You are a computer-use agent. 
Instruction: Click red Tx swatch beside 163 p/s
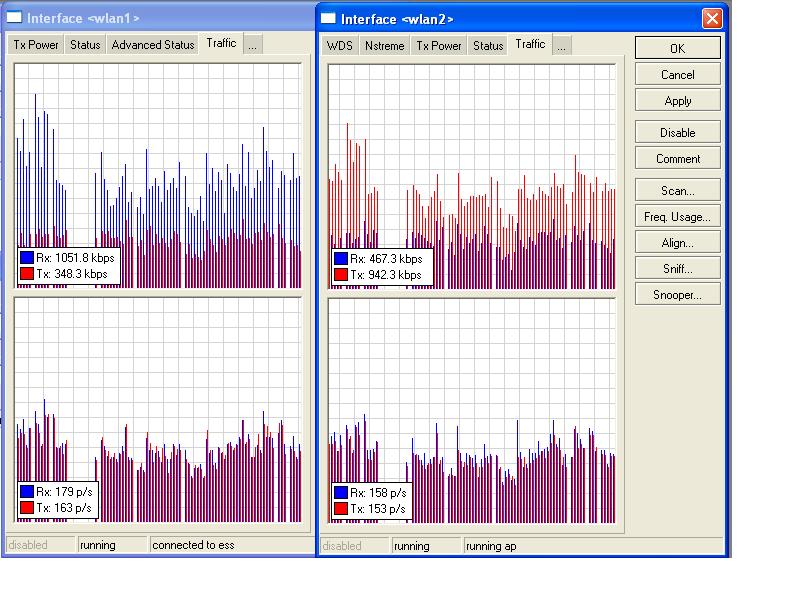[27, 508]
